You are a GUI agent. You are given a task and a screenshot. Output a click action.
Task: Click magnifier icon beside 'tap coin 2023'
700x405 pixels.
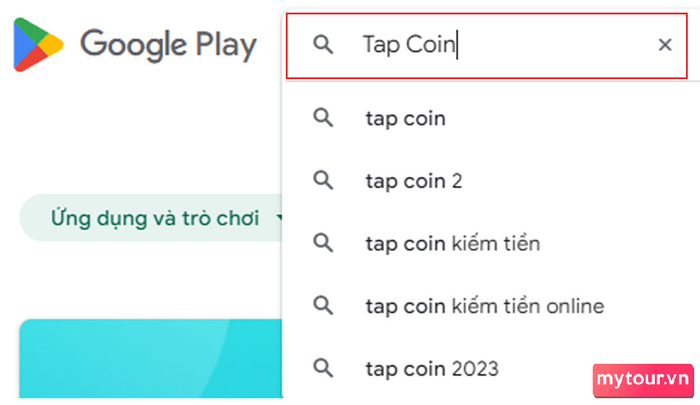(x=323, y=368)
